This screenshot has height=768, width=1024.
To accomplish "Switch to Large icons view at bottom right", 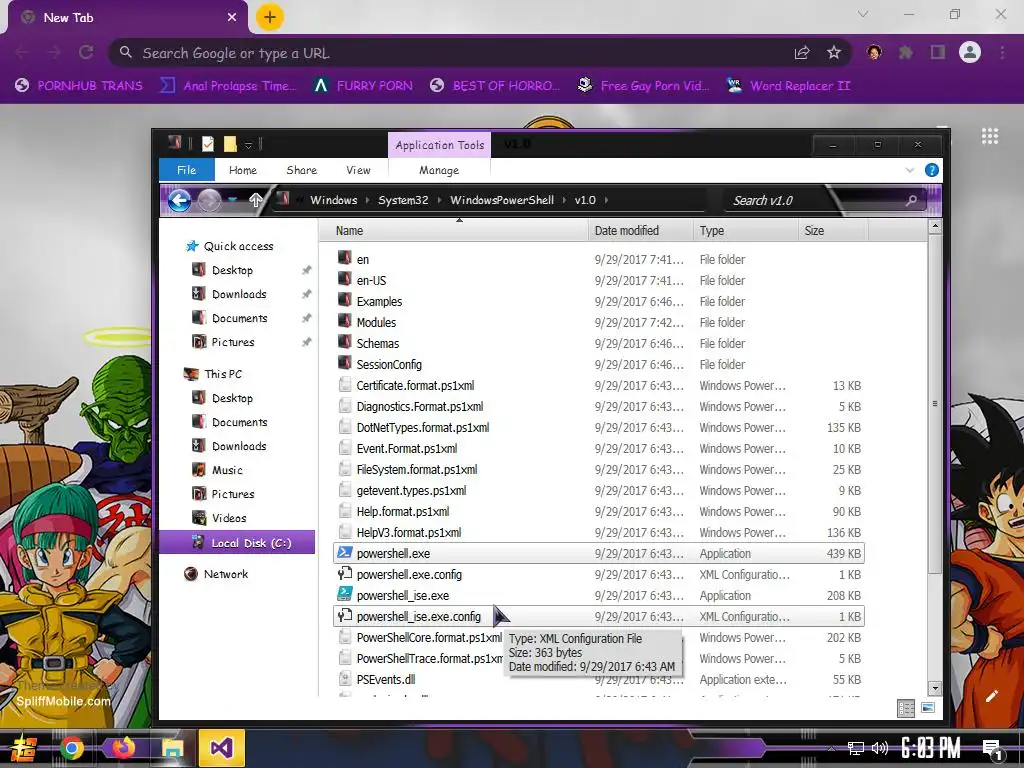I will 927,708.
